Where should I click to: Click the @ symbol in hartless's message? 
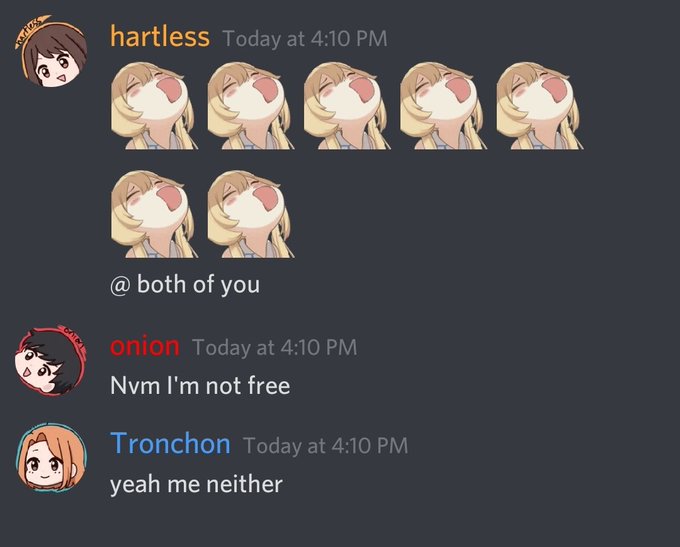pos(119,286)
